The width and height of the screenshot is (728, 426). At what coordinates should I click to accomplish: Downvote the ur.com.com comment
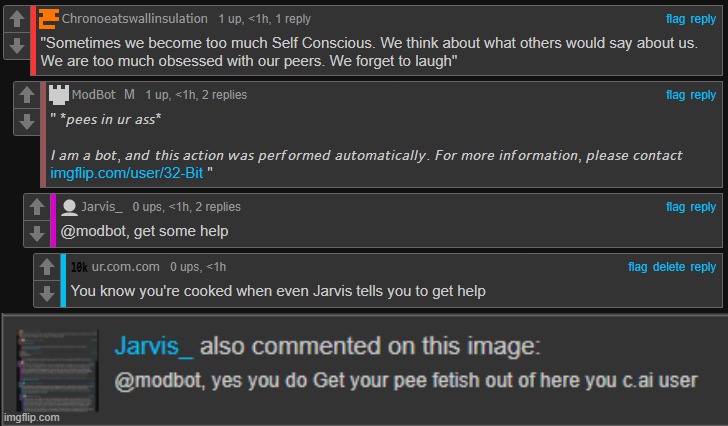tap(47, 293)
